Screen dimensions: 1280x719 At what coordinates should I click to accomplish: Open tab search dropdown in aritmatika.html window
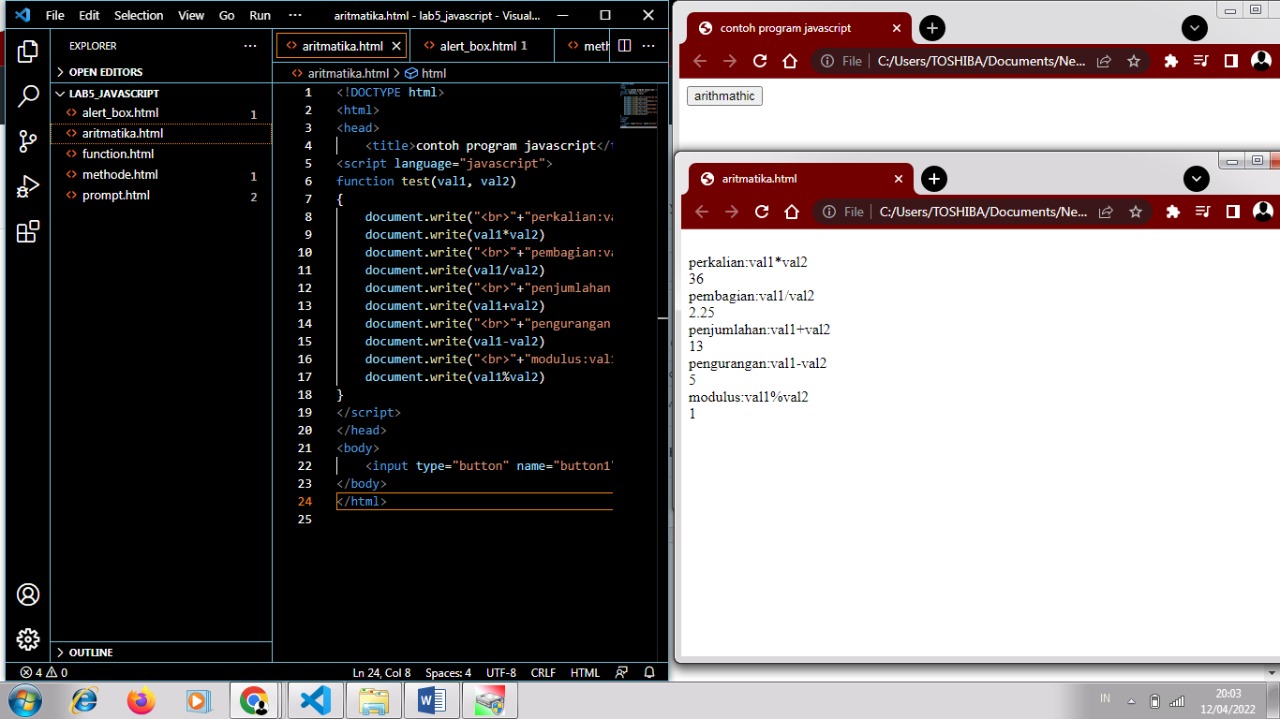(1197, 179)
